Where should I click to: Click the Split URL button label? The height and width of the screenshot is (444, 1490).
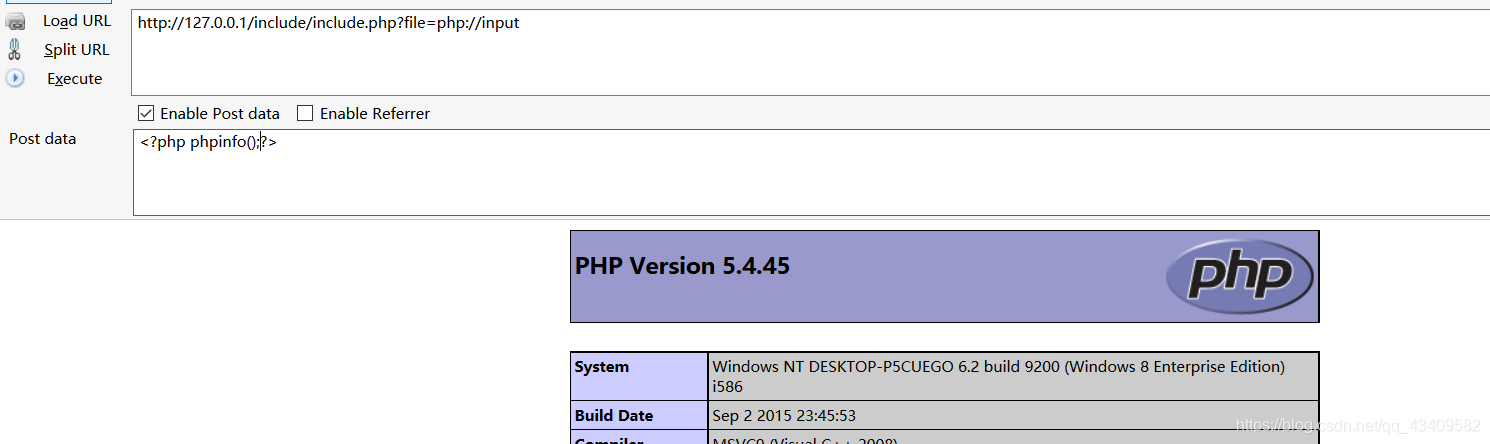pyautogui.click(x=77, y=50)
